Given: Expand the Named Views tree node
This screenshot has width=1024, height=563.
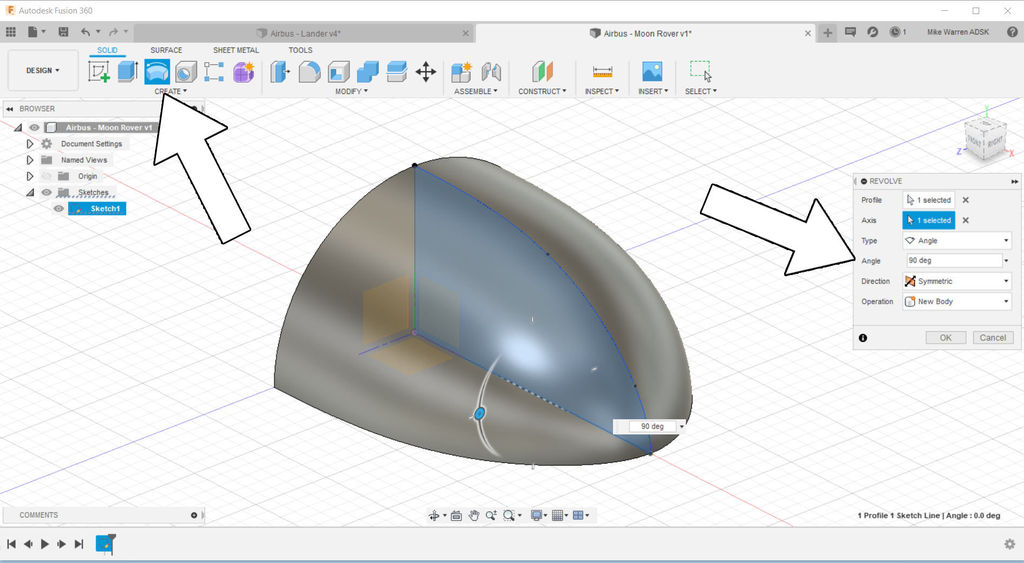Looking at the screenshot, I should pyautogui.click(x=29, y=160).
